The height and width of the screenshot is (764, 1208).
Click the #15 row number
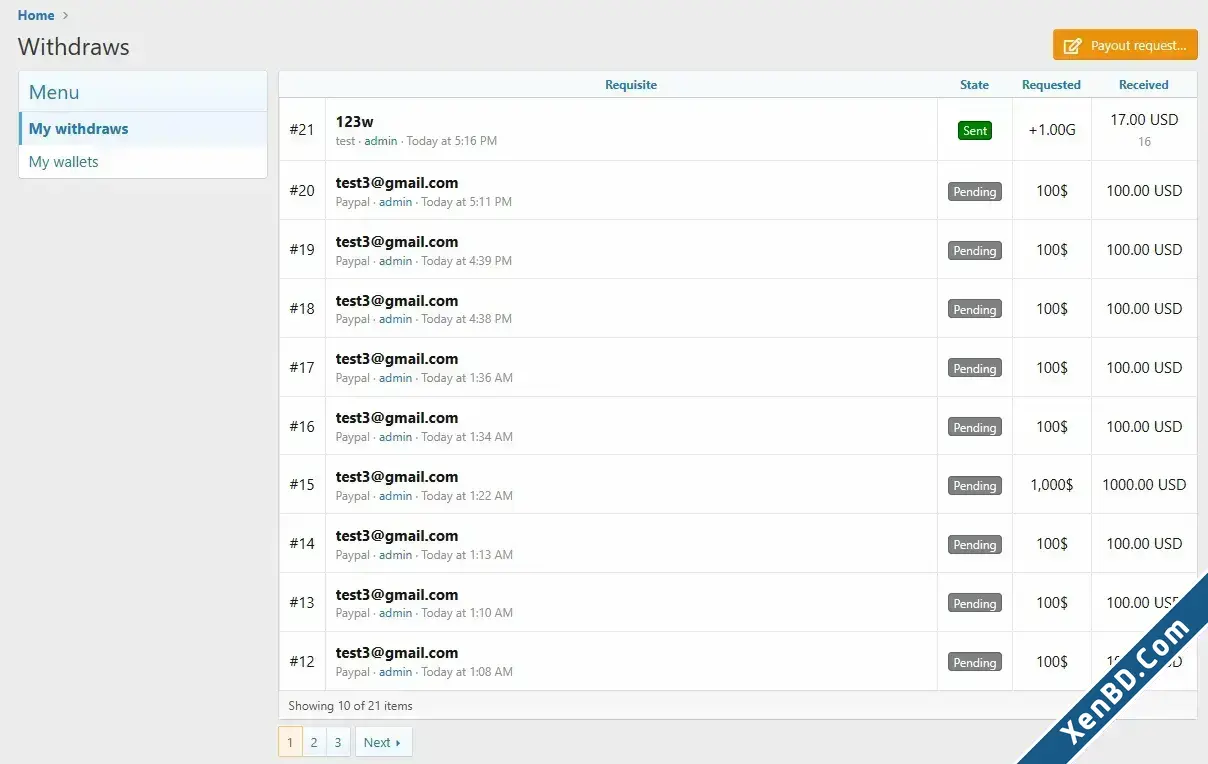tap(302, 485)
